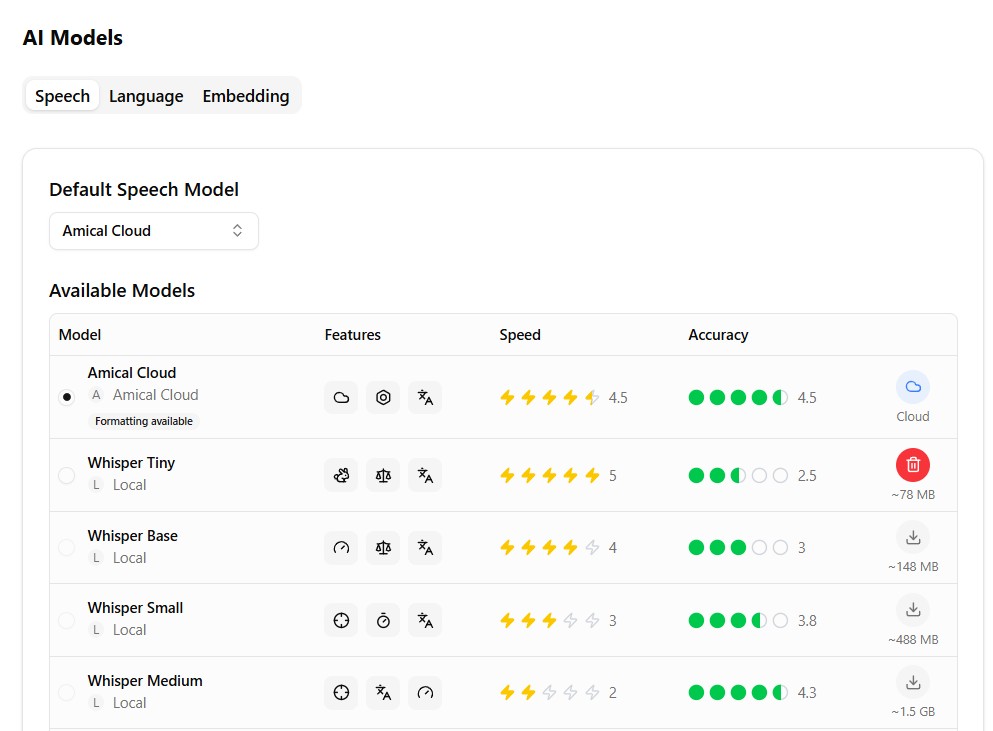Viewport: 993px width, 731px height.
Task: Click the blue Cloud button for Amical Cloud
Action: point(913,387)
